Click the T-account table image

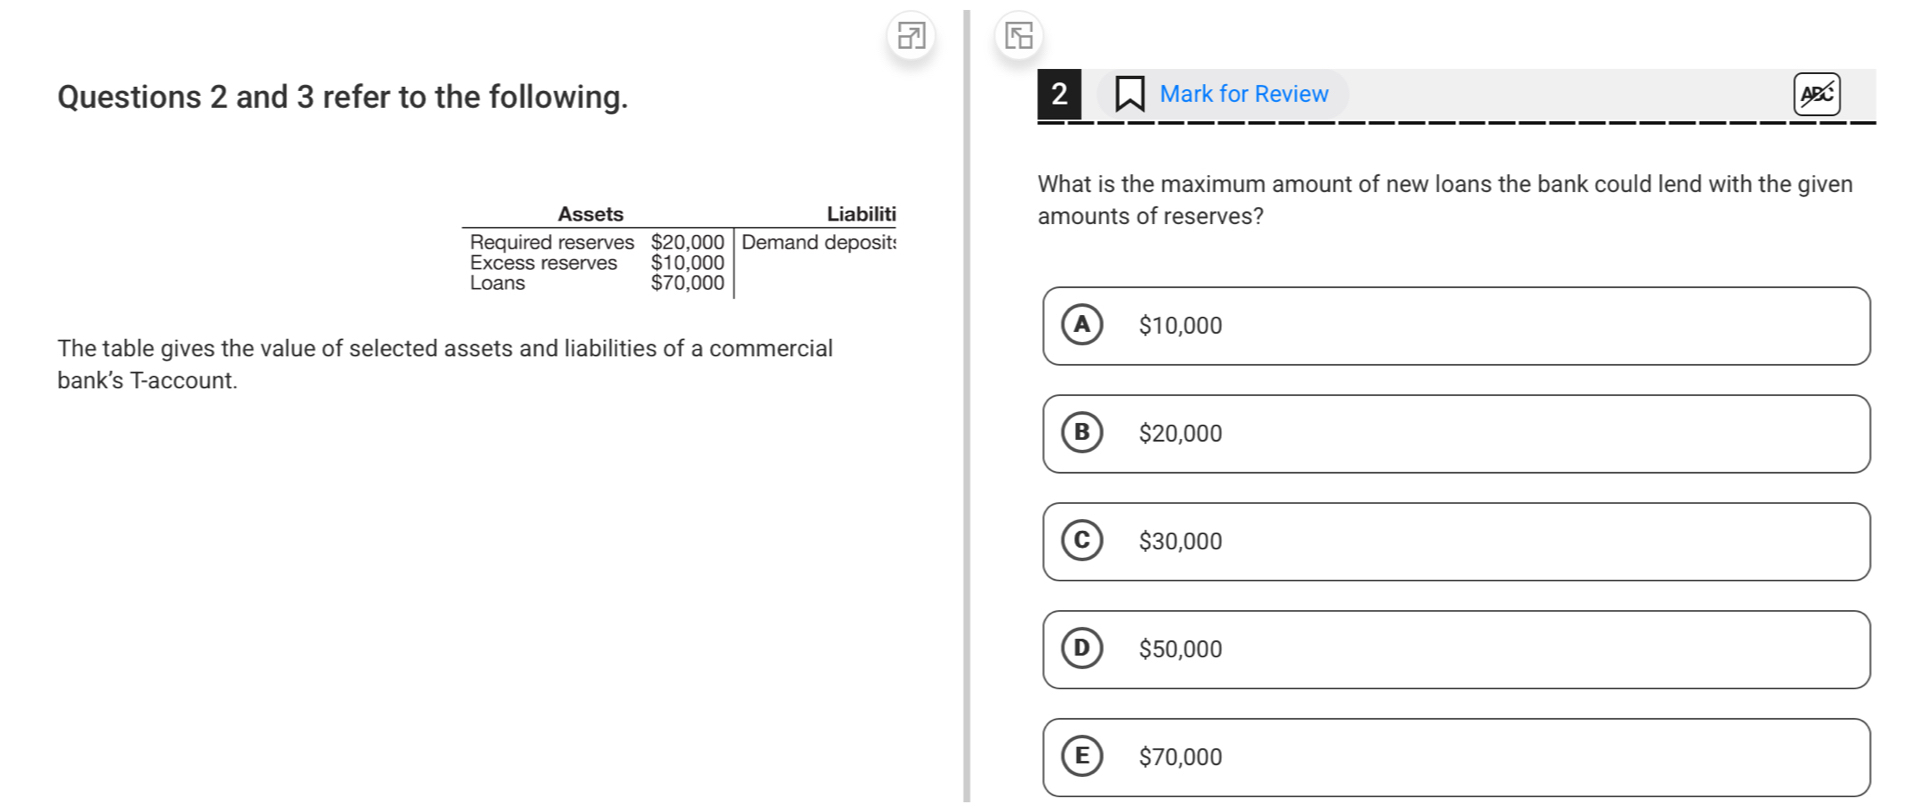coord(679,250)
